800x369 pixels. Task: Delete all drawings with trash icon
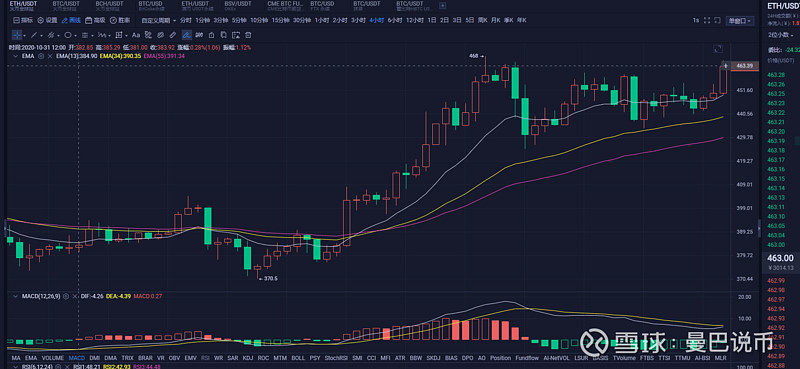[x=248, y=35]
